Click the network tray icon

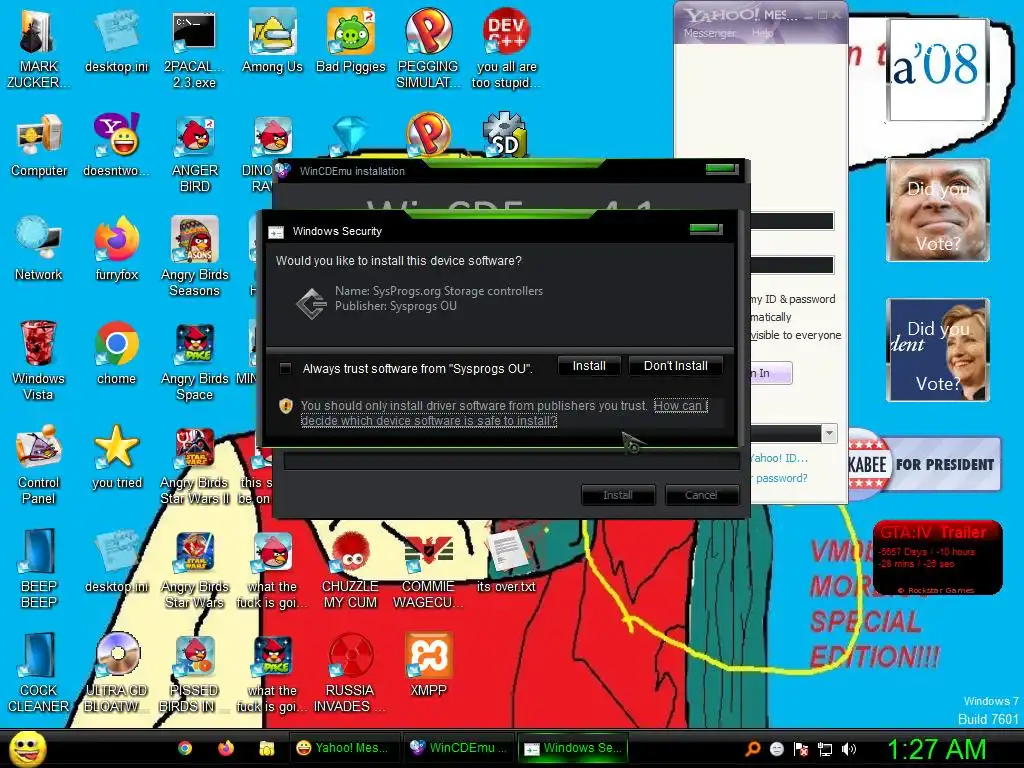pos(825,749)
